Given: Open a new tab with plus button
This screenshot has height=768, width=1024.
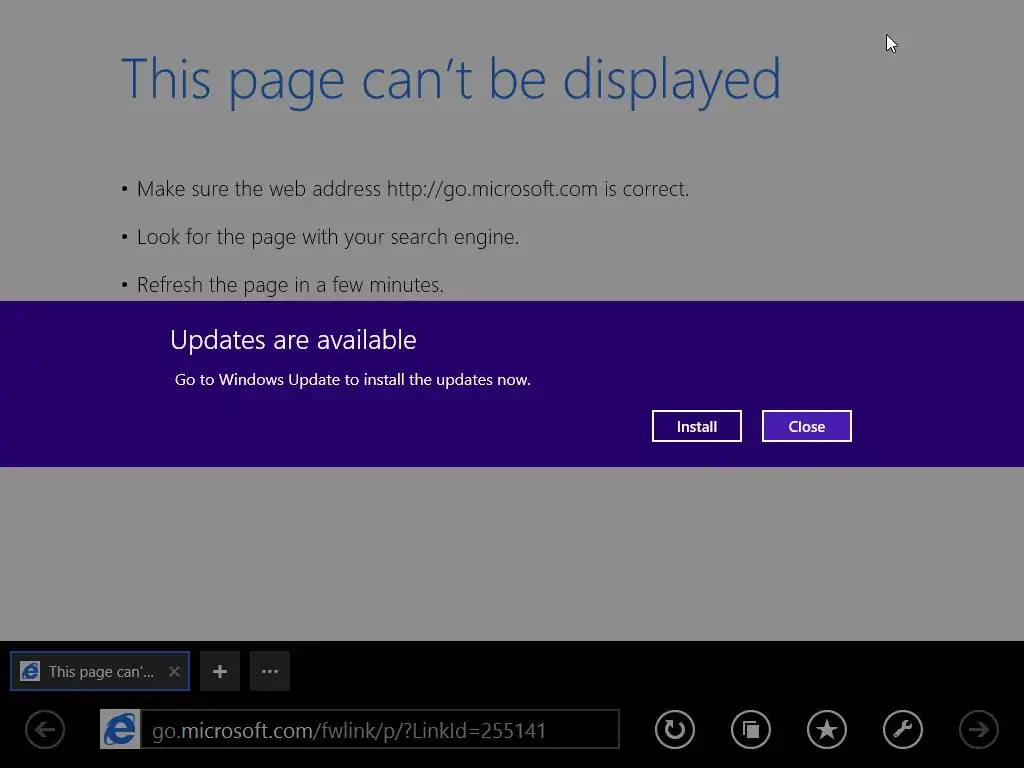Looking at the screenshot, I should tap(220, 671).
